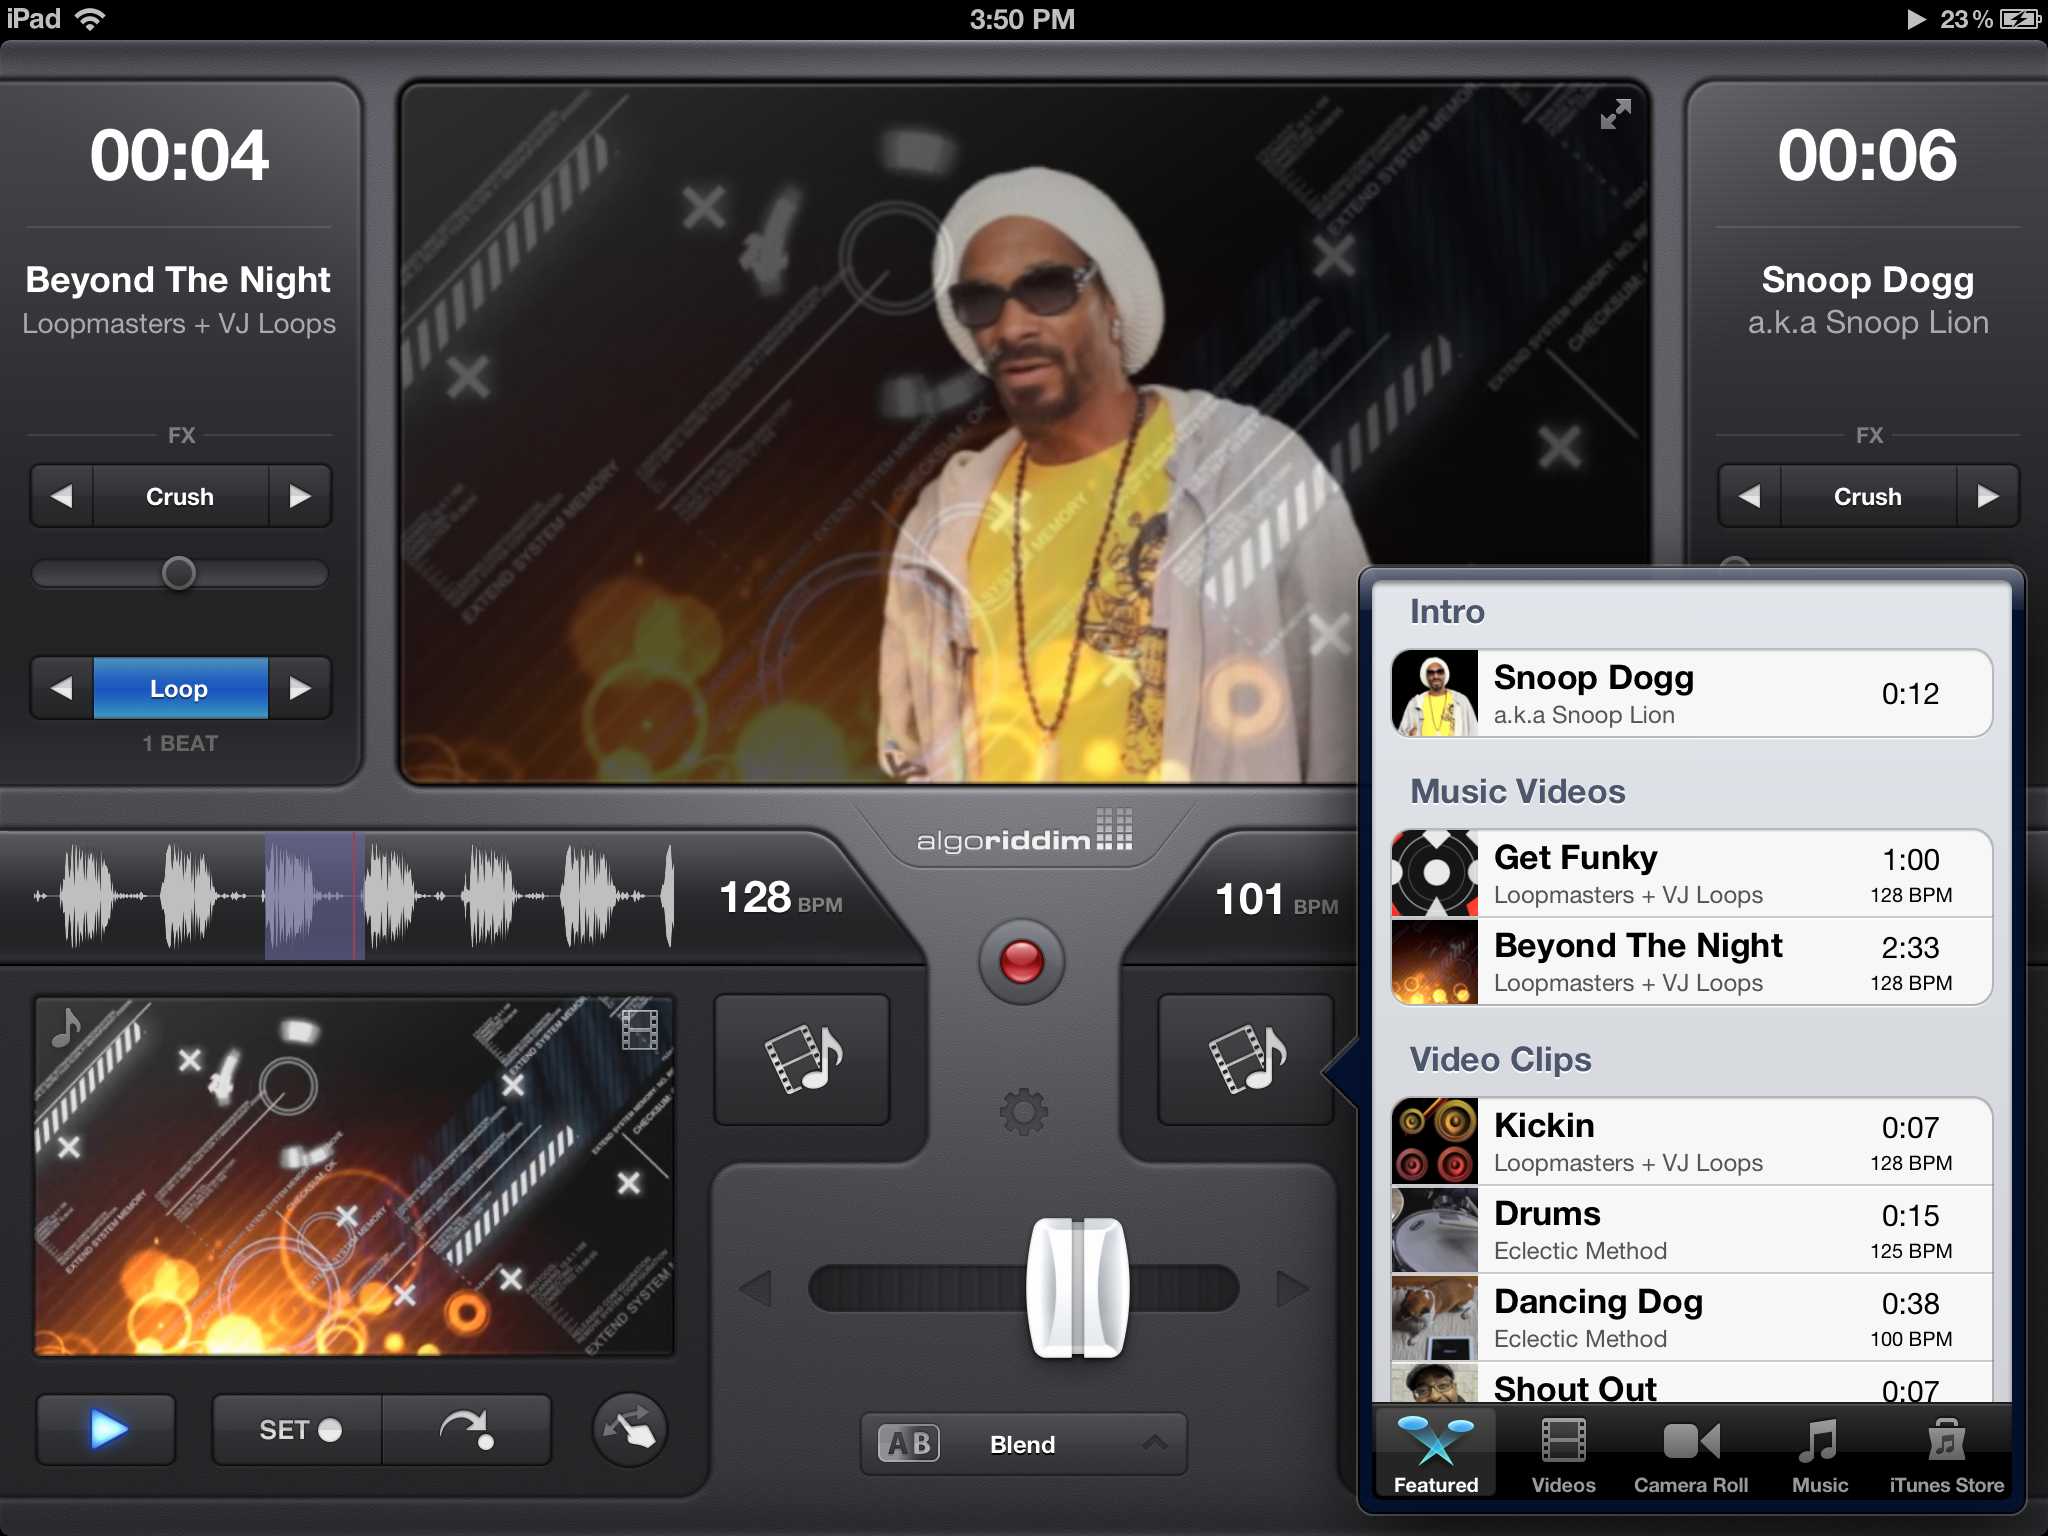Tap the 128 BPM readout
This screenshot has width=2048, height=1536.
click(781, 898)
